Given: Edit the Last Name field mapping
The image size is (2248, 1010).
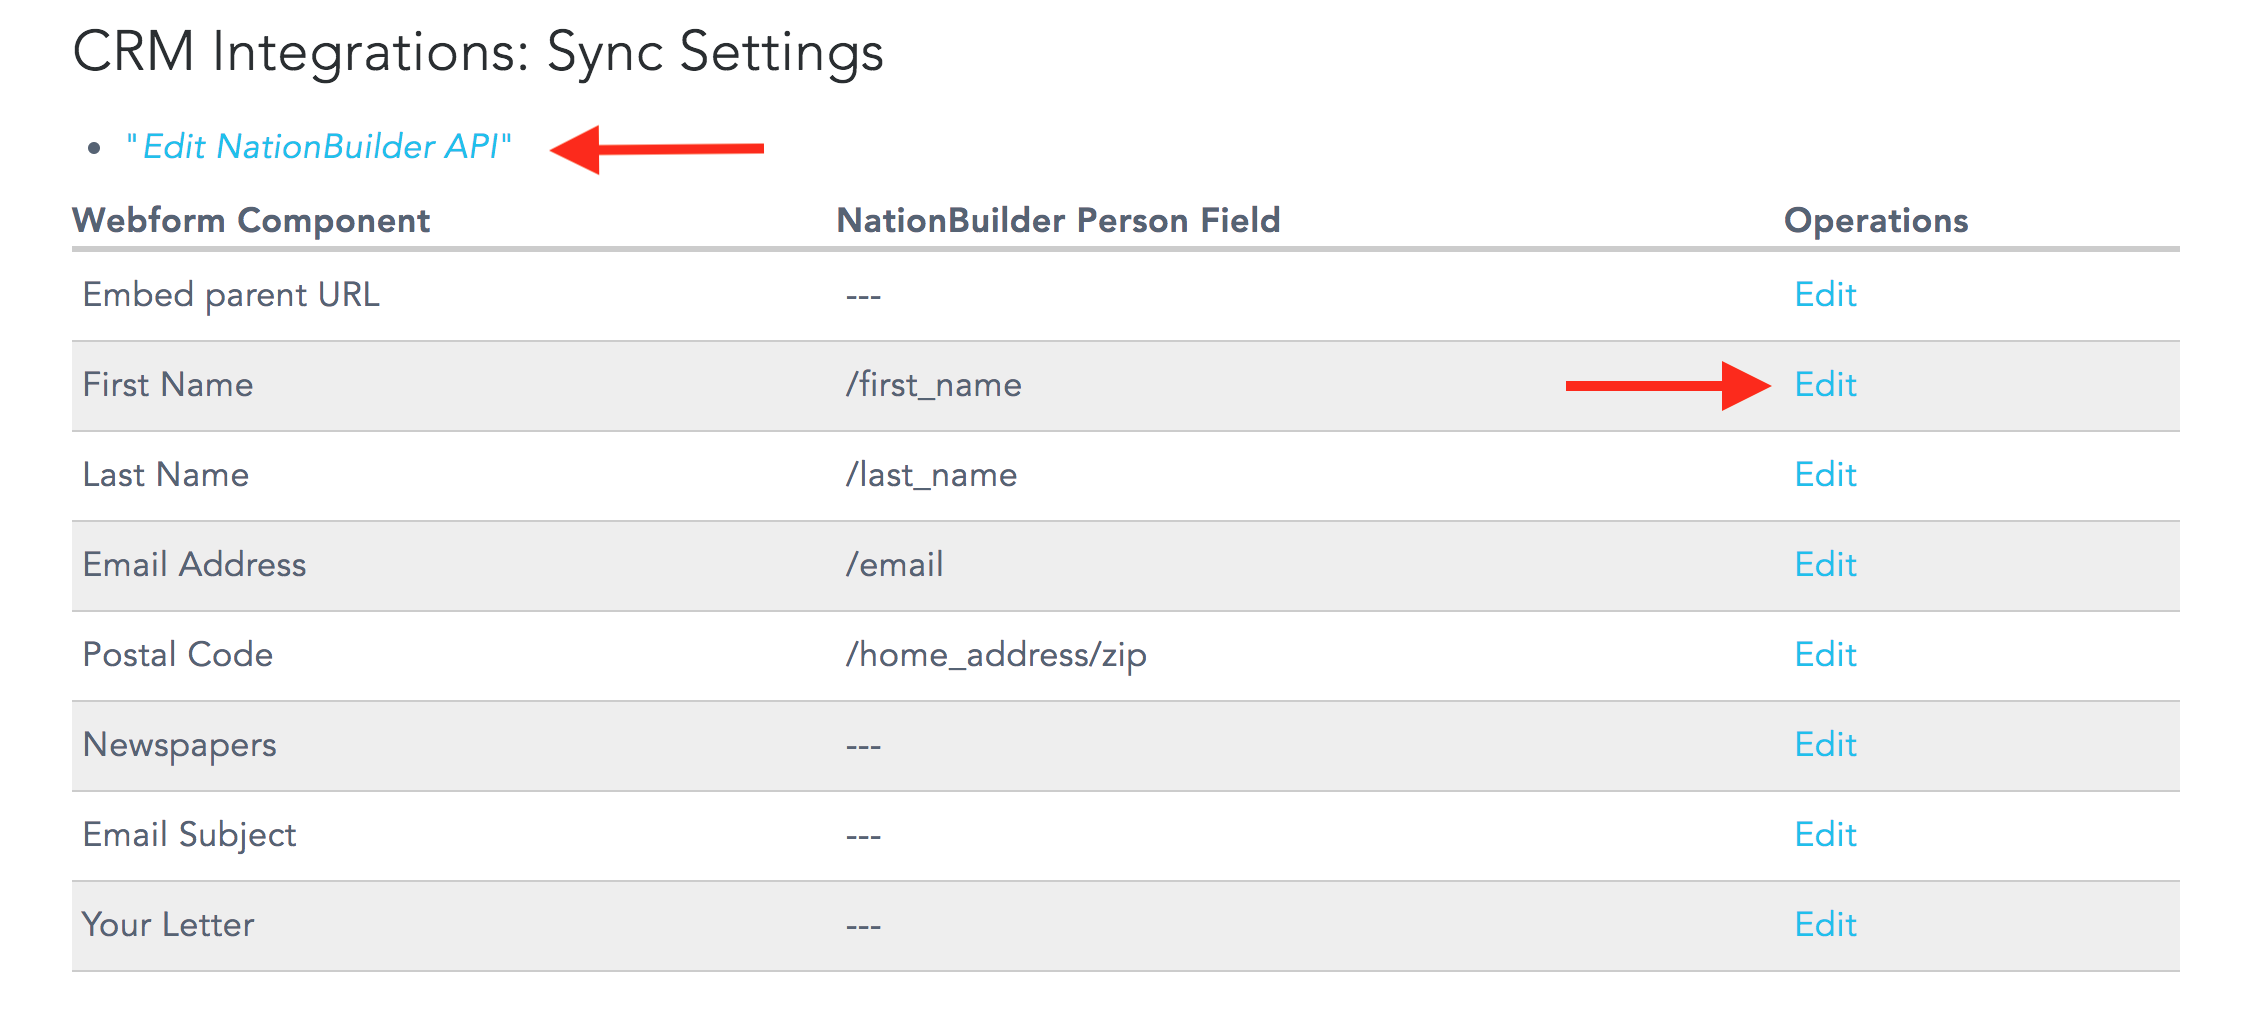Looking at the screenshot, I should point(1825,475).
